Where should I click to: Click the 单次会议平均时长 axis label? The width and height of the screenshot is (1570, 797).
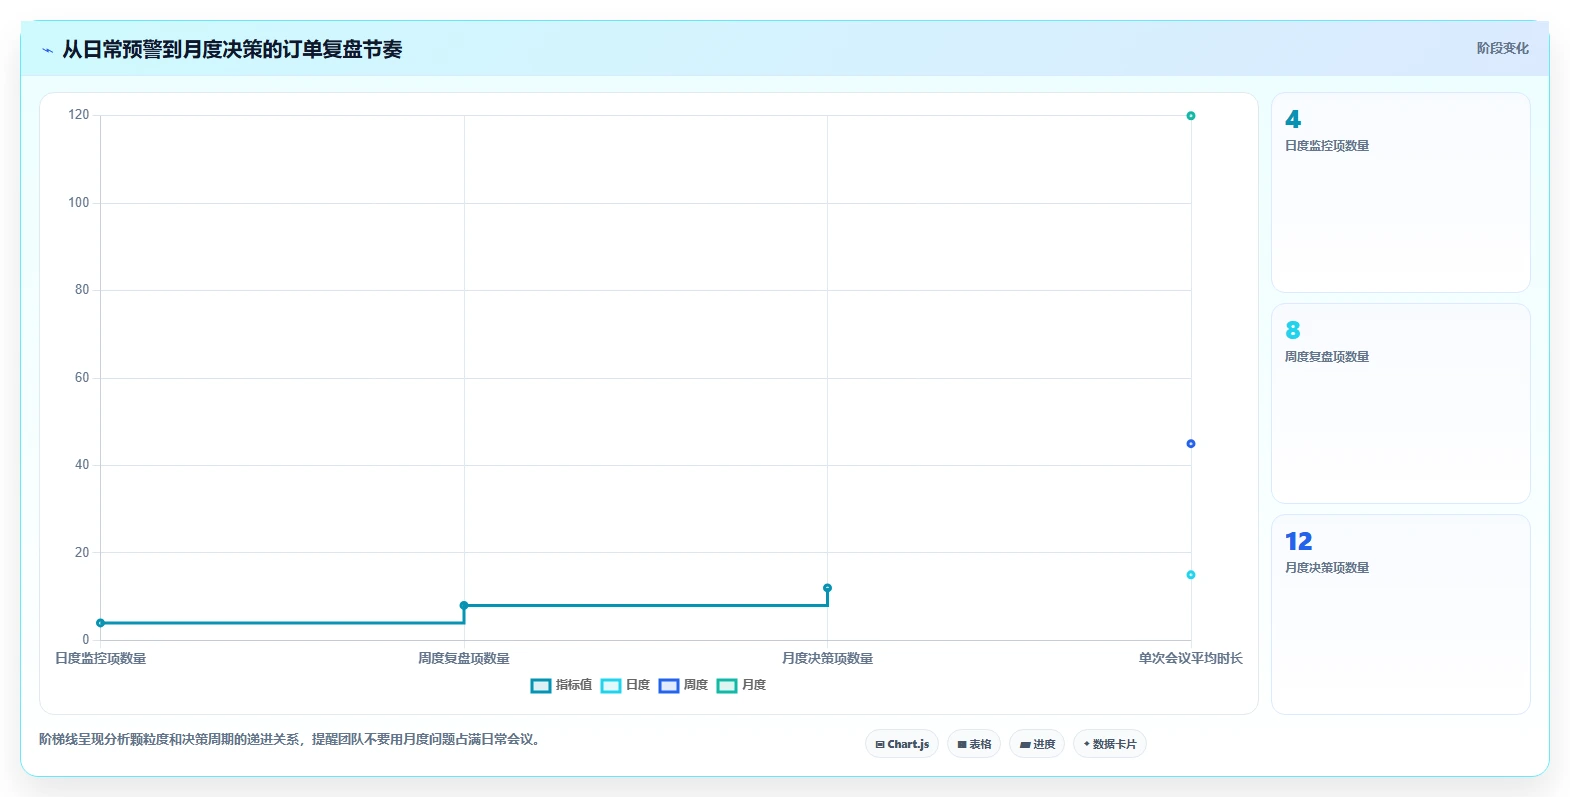click(x=1190, y=659)
